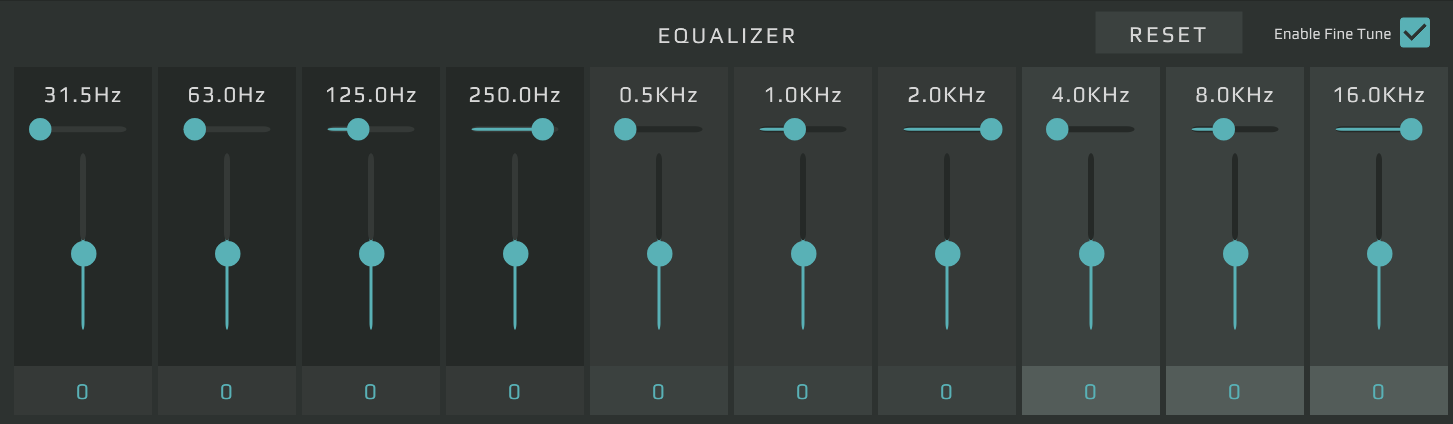This screenshot has height=424, width=1453.
Task: Click the 16.0KHz horizontal fine tune knob
Action: pos(1411,129)
